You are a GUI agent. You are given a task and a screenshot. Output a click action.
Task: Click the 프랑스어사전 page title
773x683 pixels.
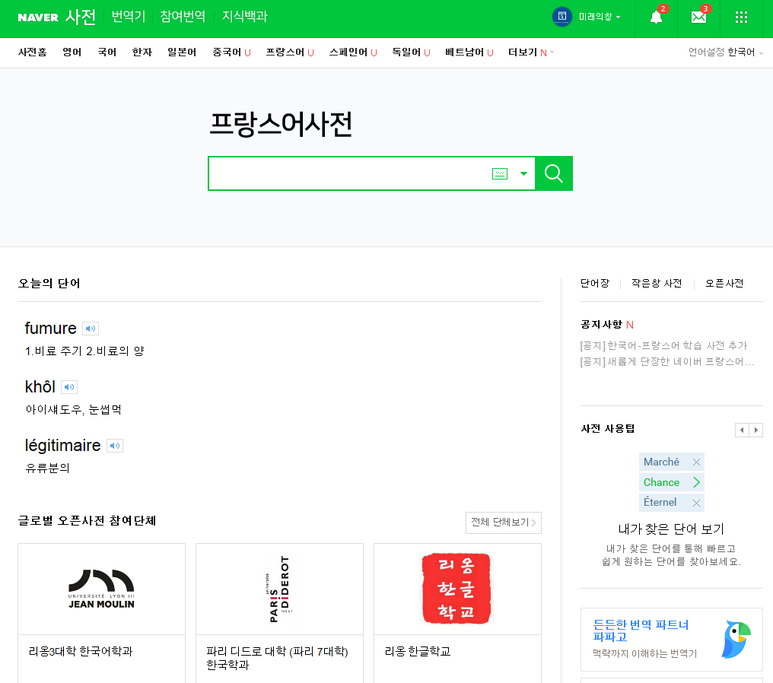tap(281, 124)
